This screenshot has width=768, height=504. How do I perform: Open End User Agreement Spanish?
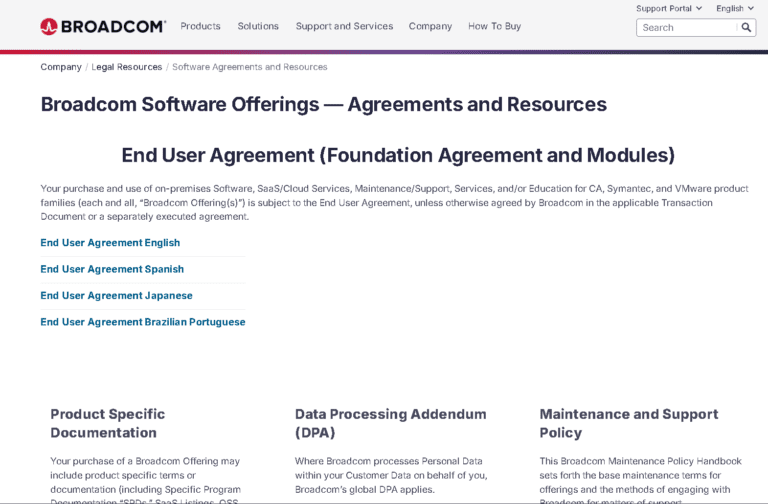pos(112,269)
